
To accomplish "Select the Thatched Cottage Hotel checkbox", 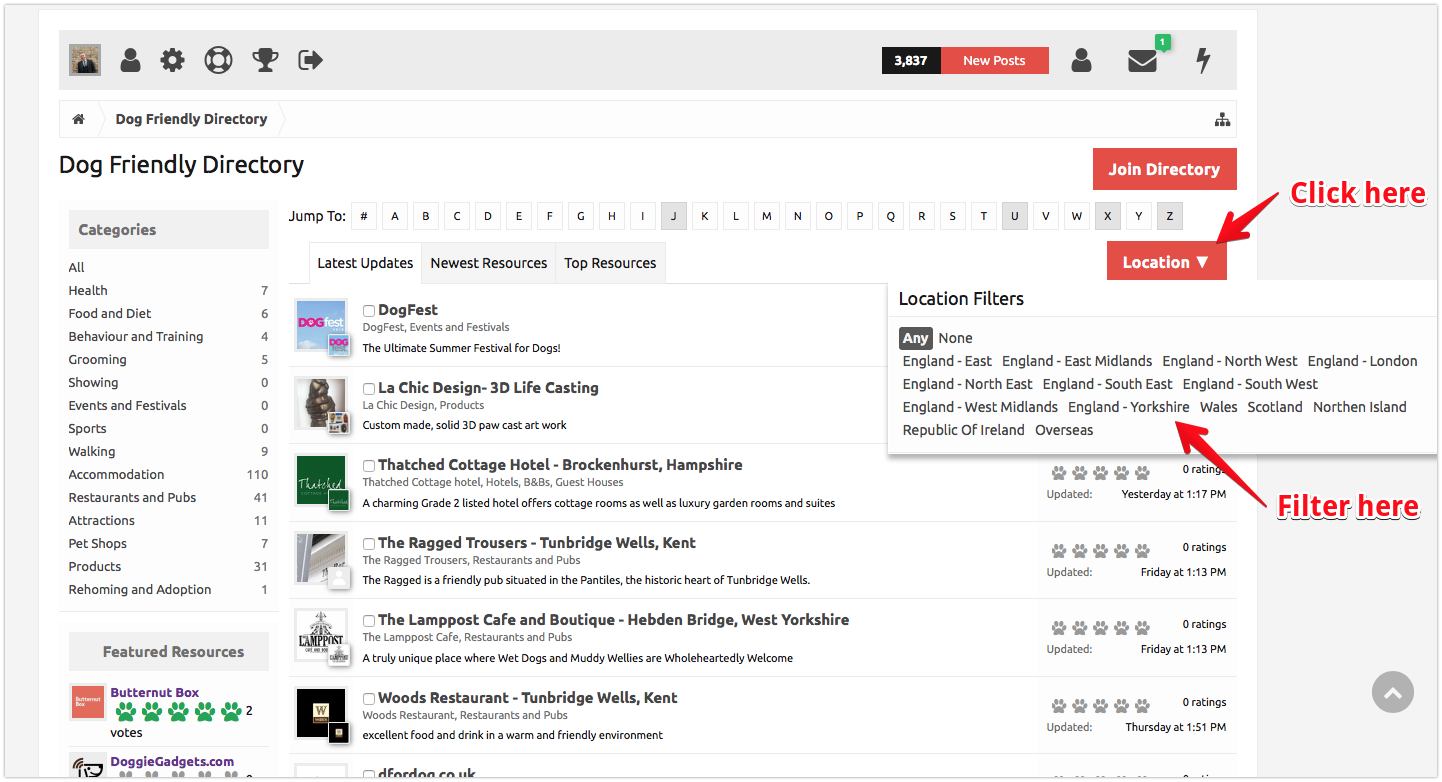I will pyautogui.click(x=369, y=466).
